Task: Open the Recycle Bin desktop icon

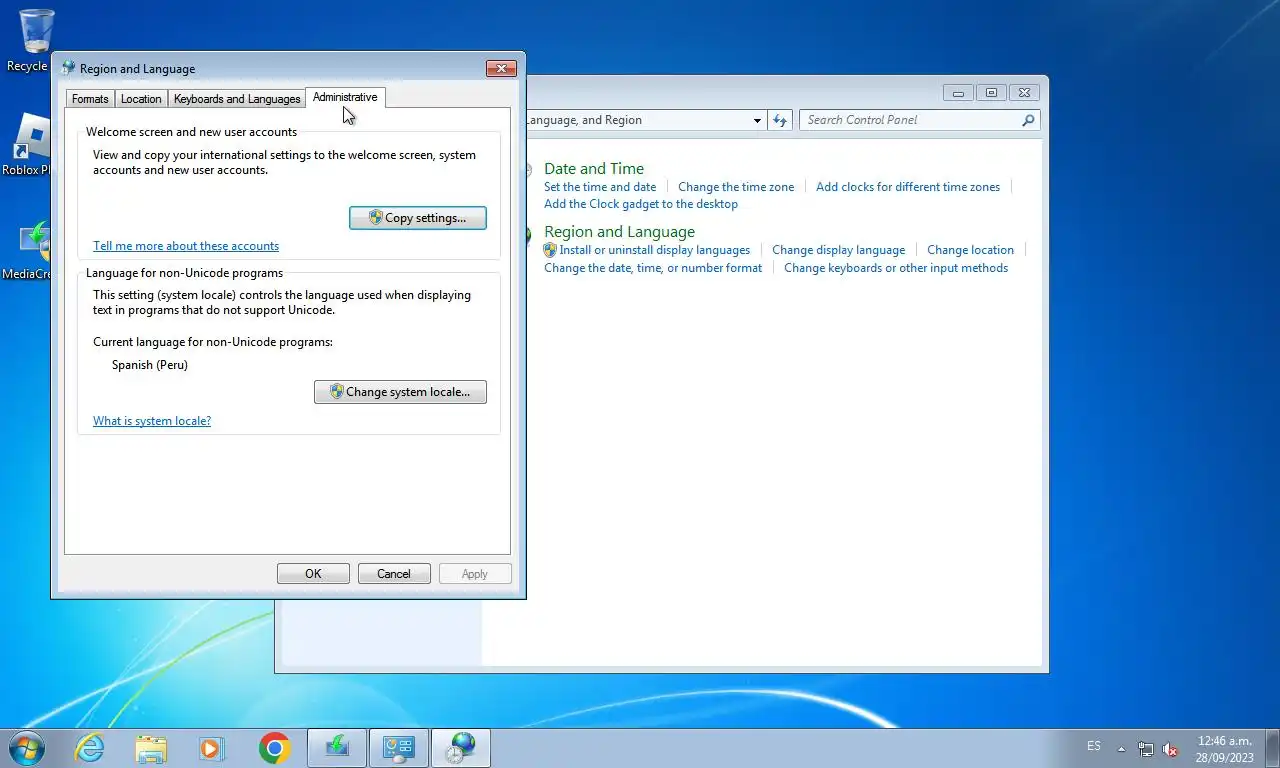Action: 33,40
